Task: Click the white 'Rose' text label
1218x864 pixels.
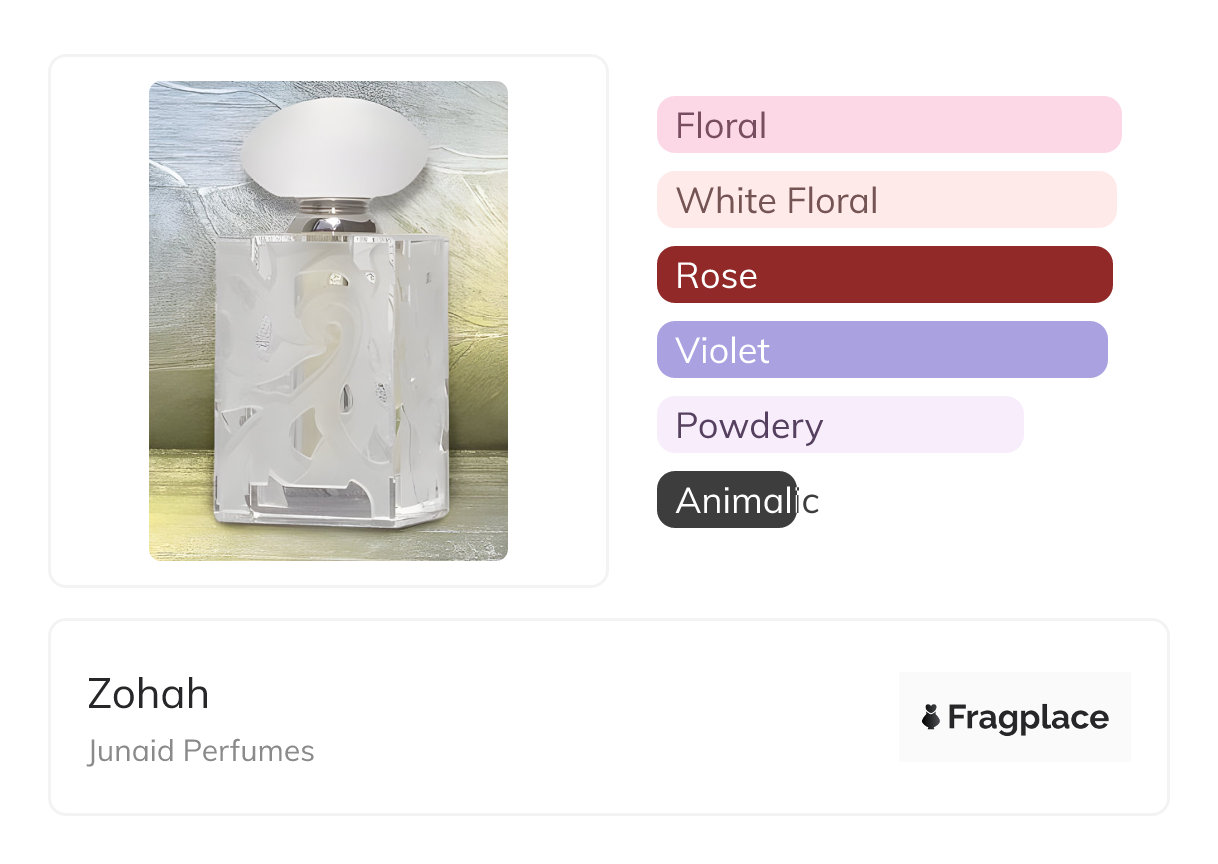Action: pos(716,276)
